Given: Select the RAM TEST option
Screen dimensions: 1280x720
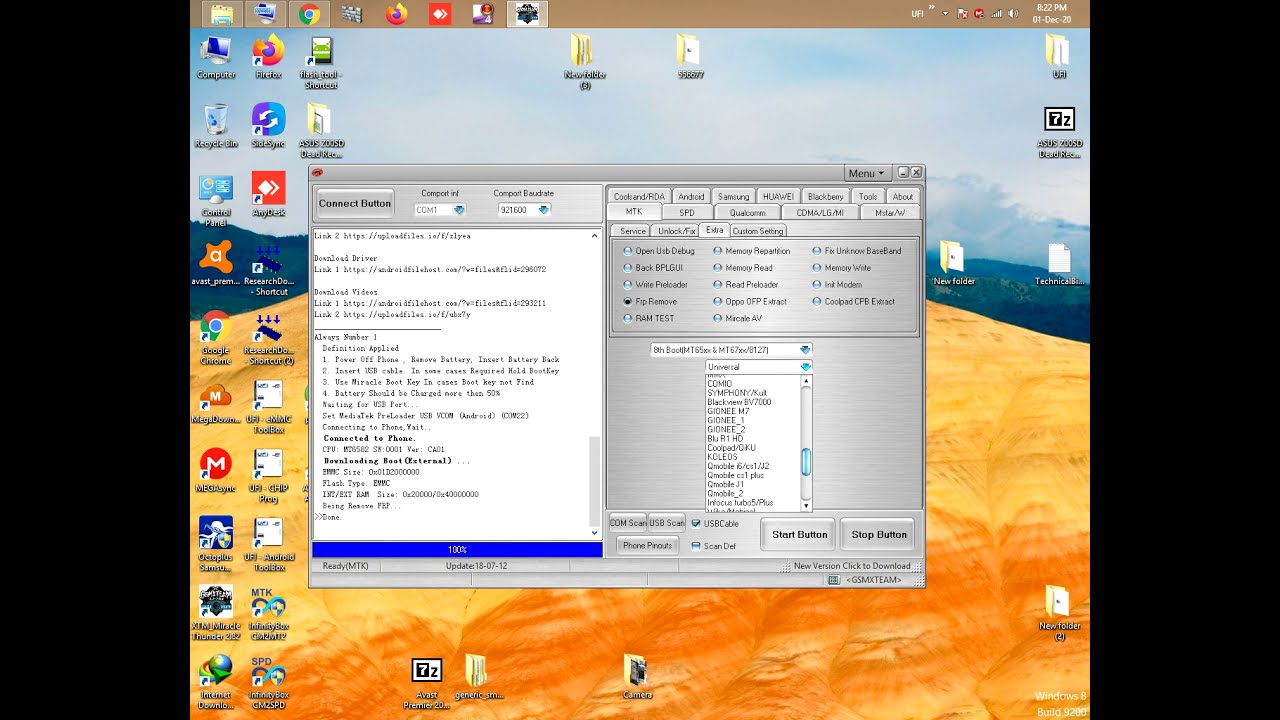Looking at the screenshot, I should pos(648,318).
